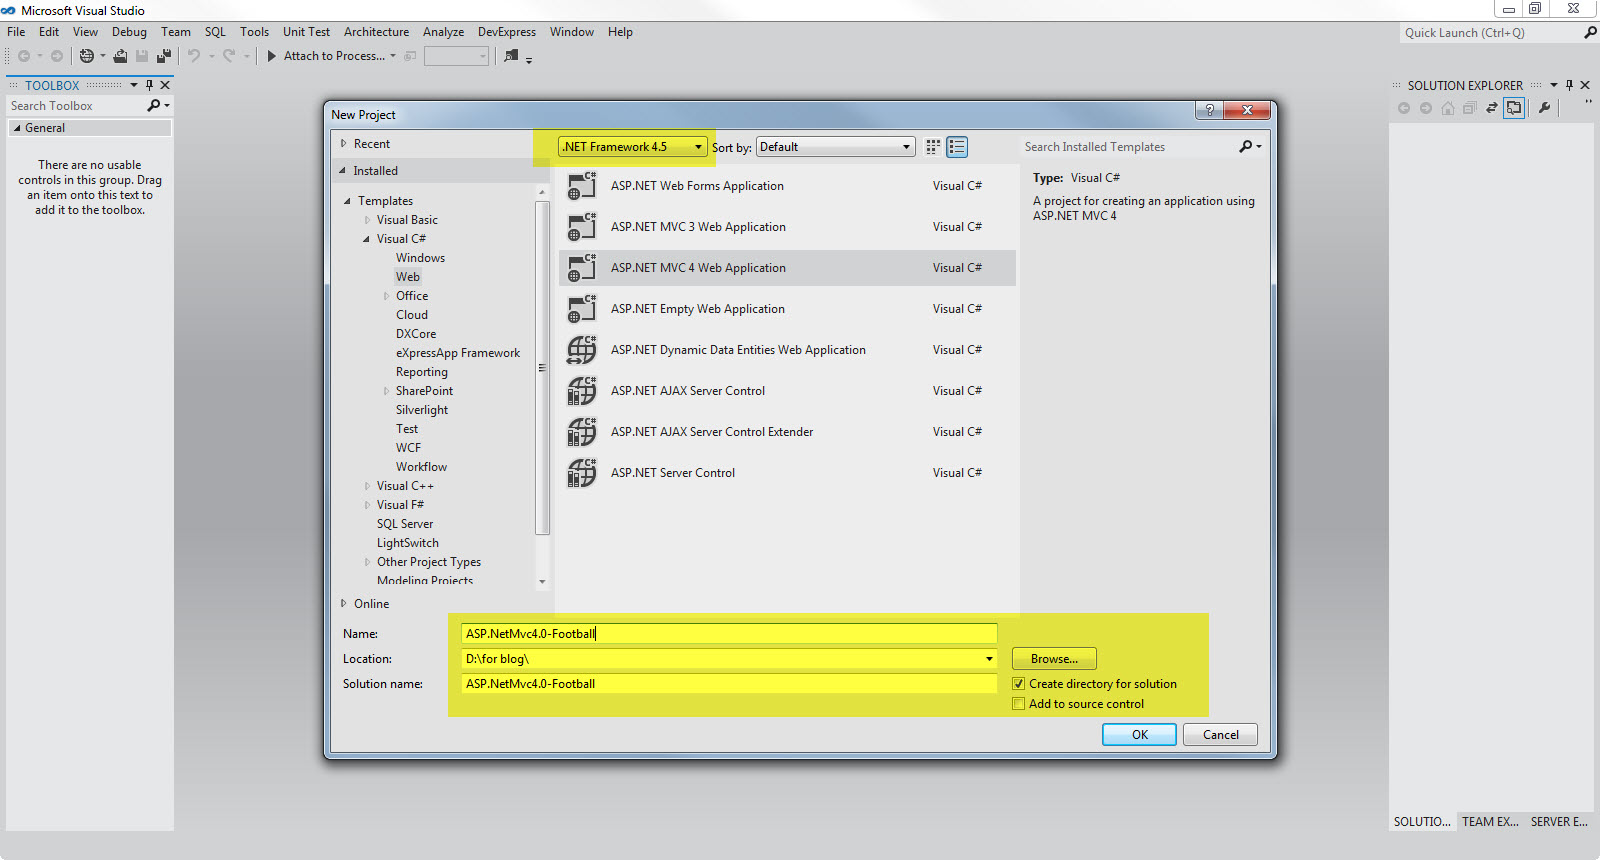This screenshot has height=860, width=1600.
Task: Click the ASP.NET AJAX Server Control Extender icon
Action: (581, 432)
